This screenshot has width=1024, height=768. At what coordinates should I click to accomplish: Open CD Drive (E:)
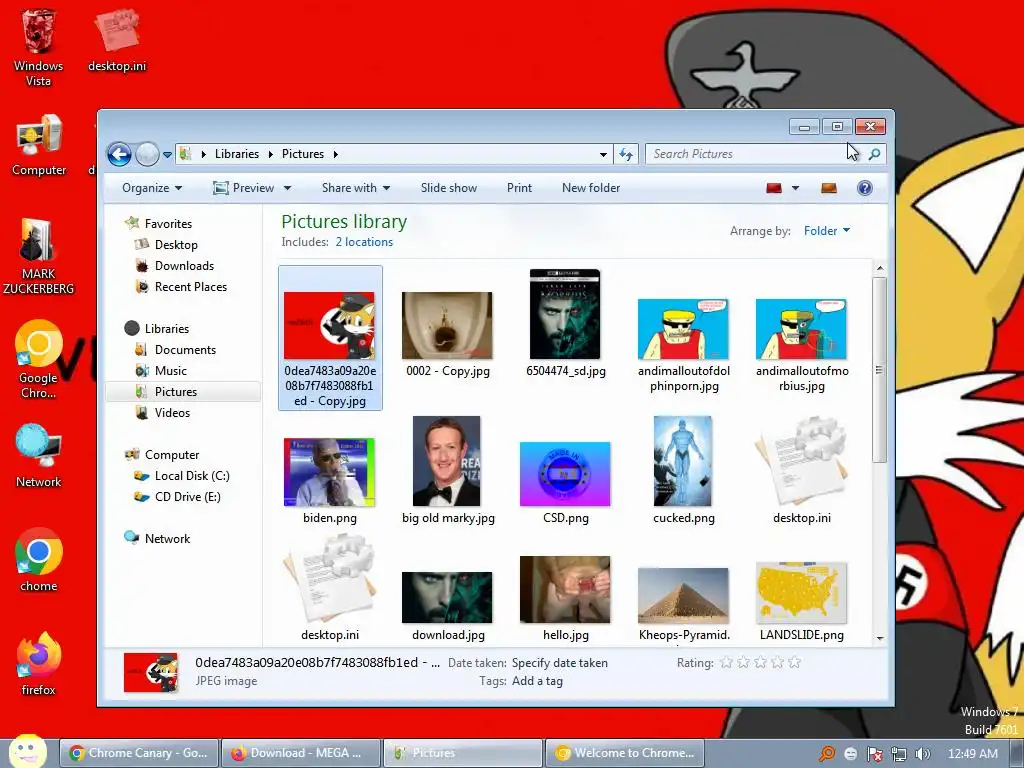187,496
